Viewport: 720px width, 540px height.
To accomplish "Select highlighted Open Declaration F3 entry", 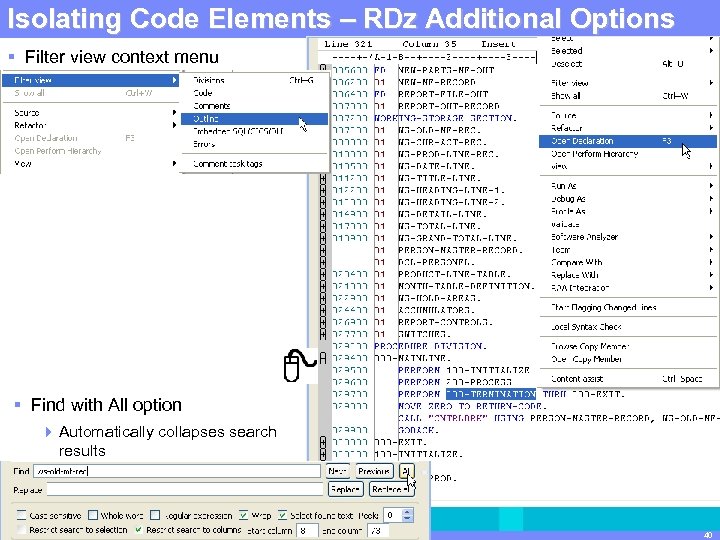I will [x=628, y=141].
